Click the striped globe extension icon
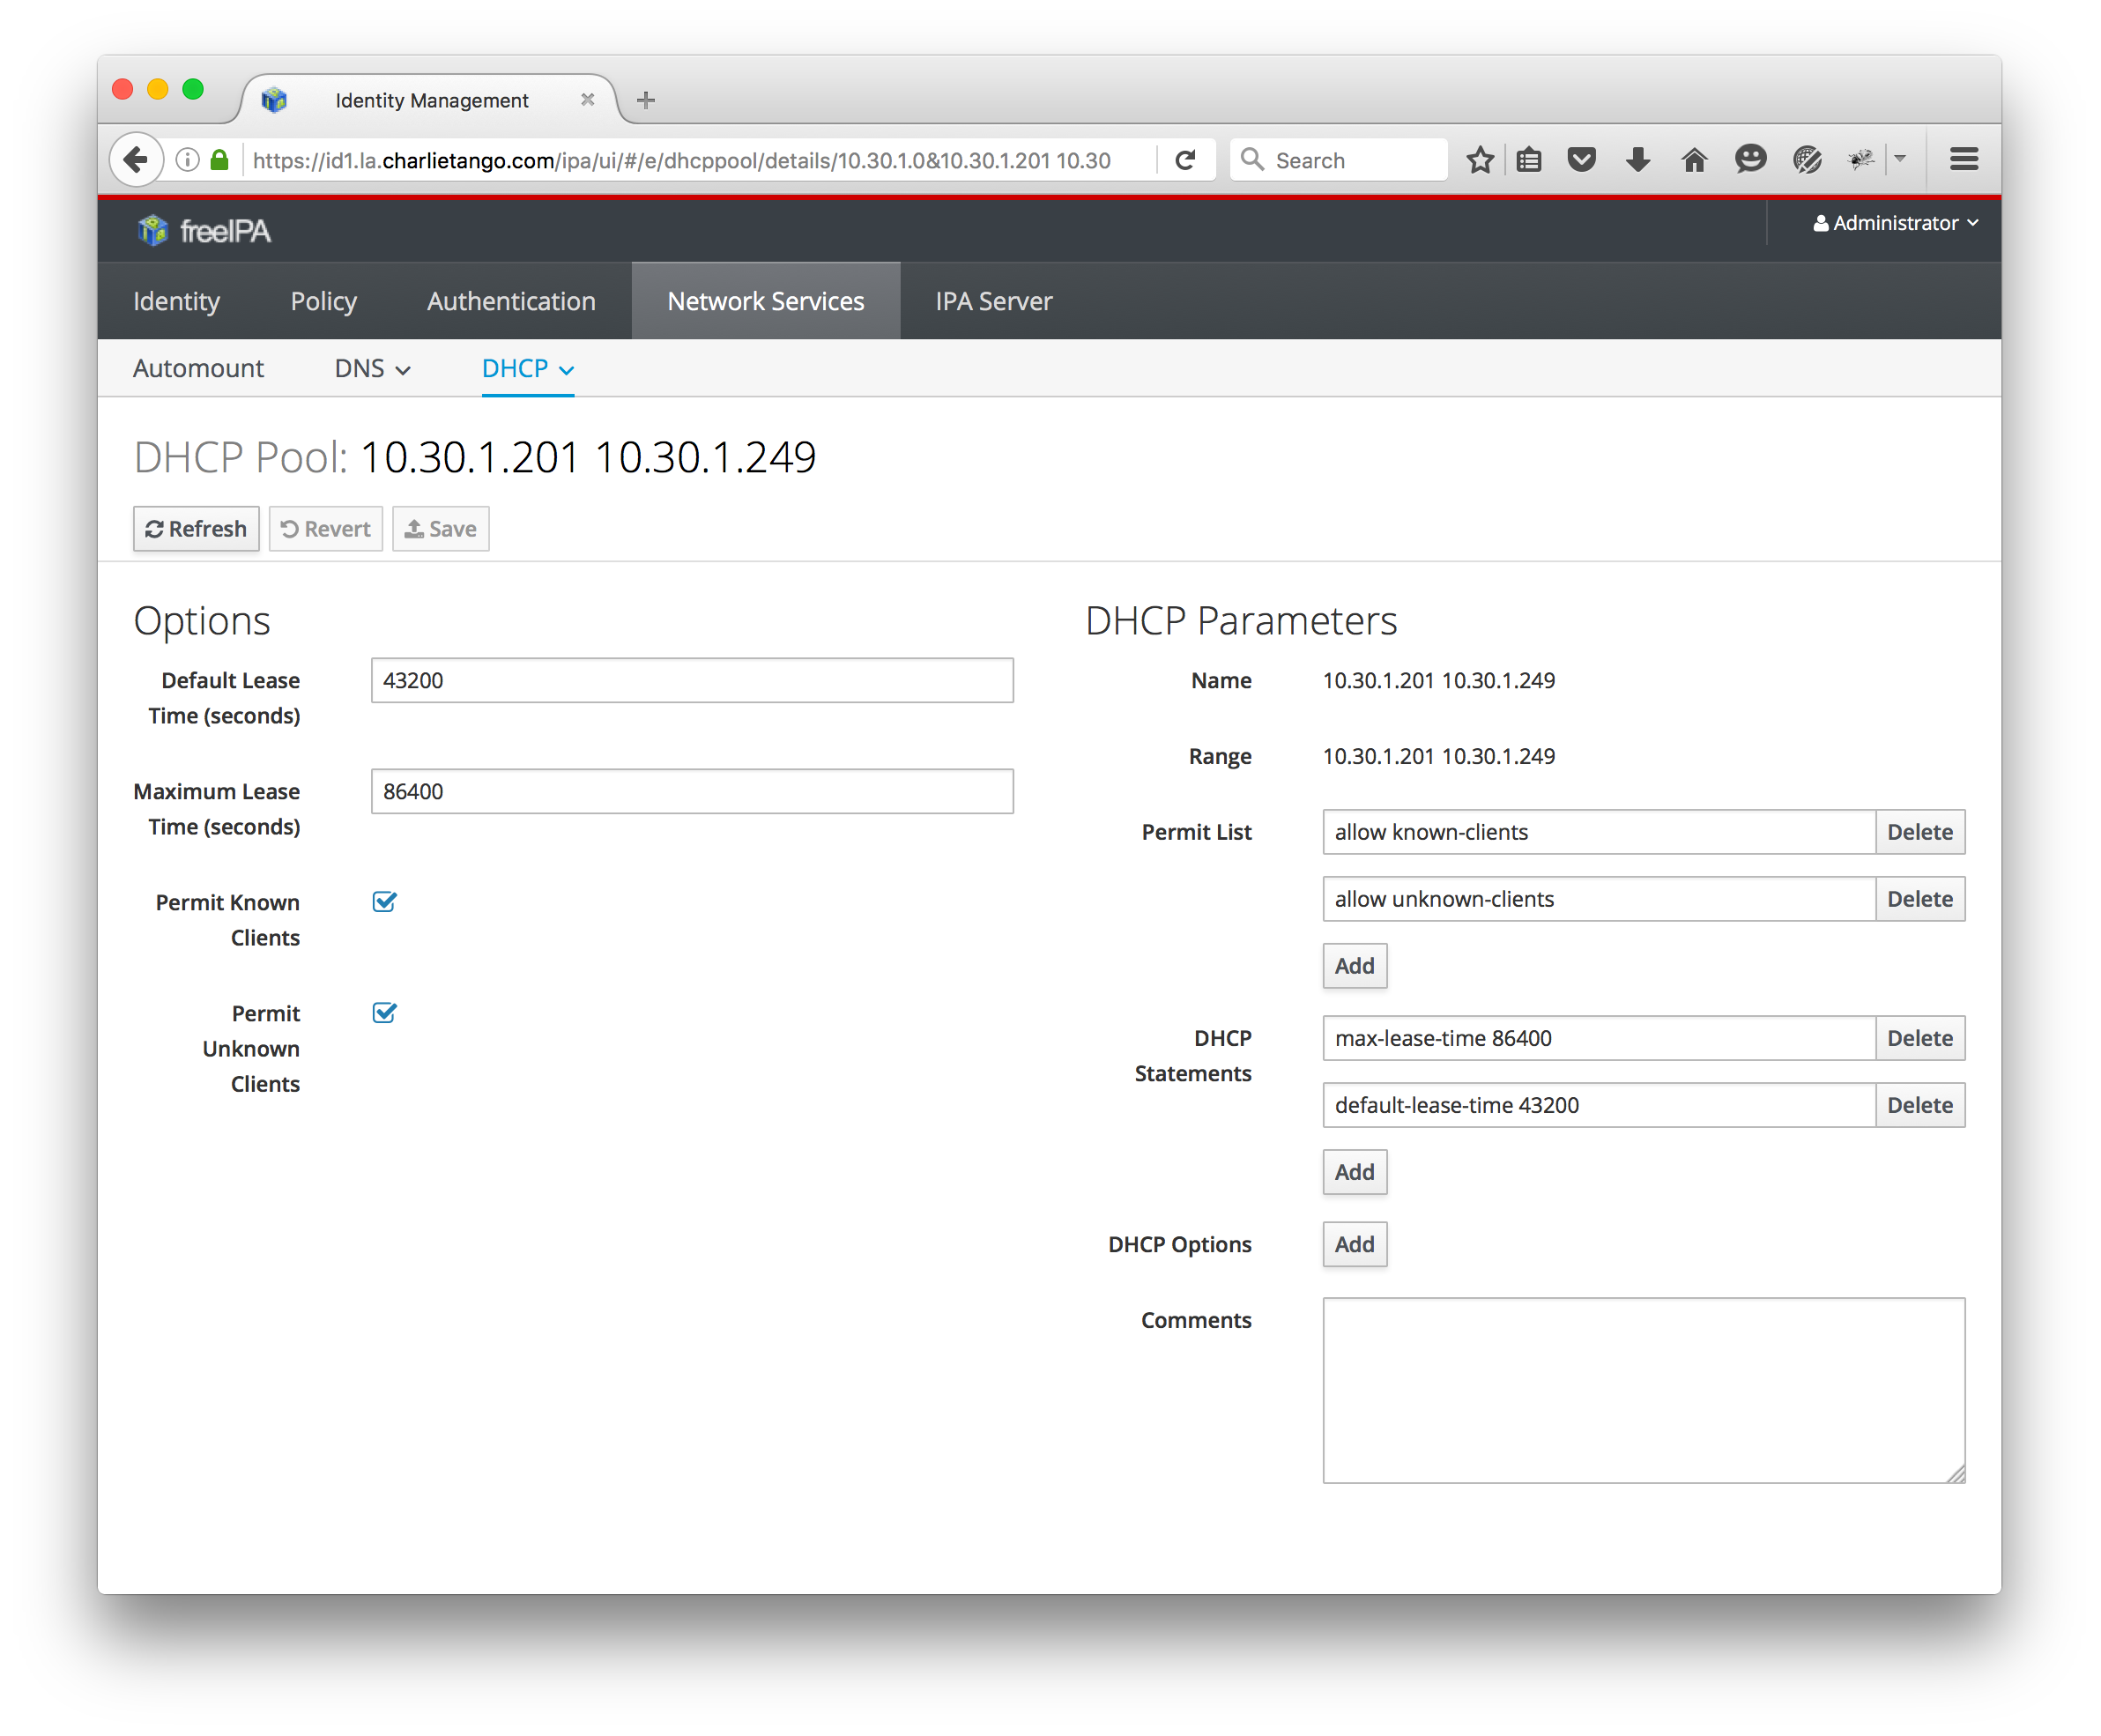The width and height of the screenshot is (2101, 1736). [x=1807, y=160]
